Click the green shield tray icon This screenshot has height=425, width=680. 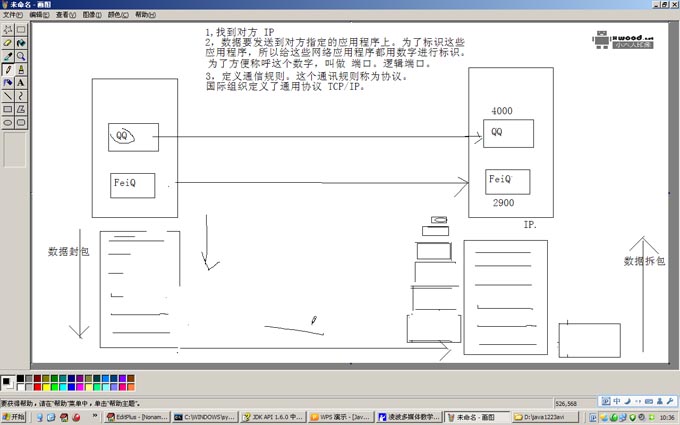[x=632, y=418]
